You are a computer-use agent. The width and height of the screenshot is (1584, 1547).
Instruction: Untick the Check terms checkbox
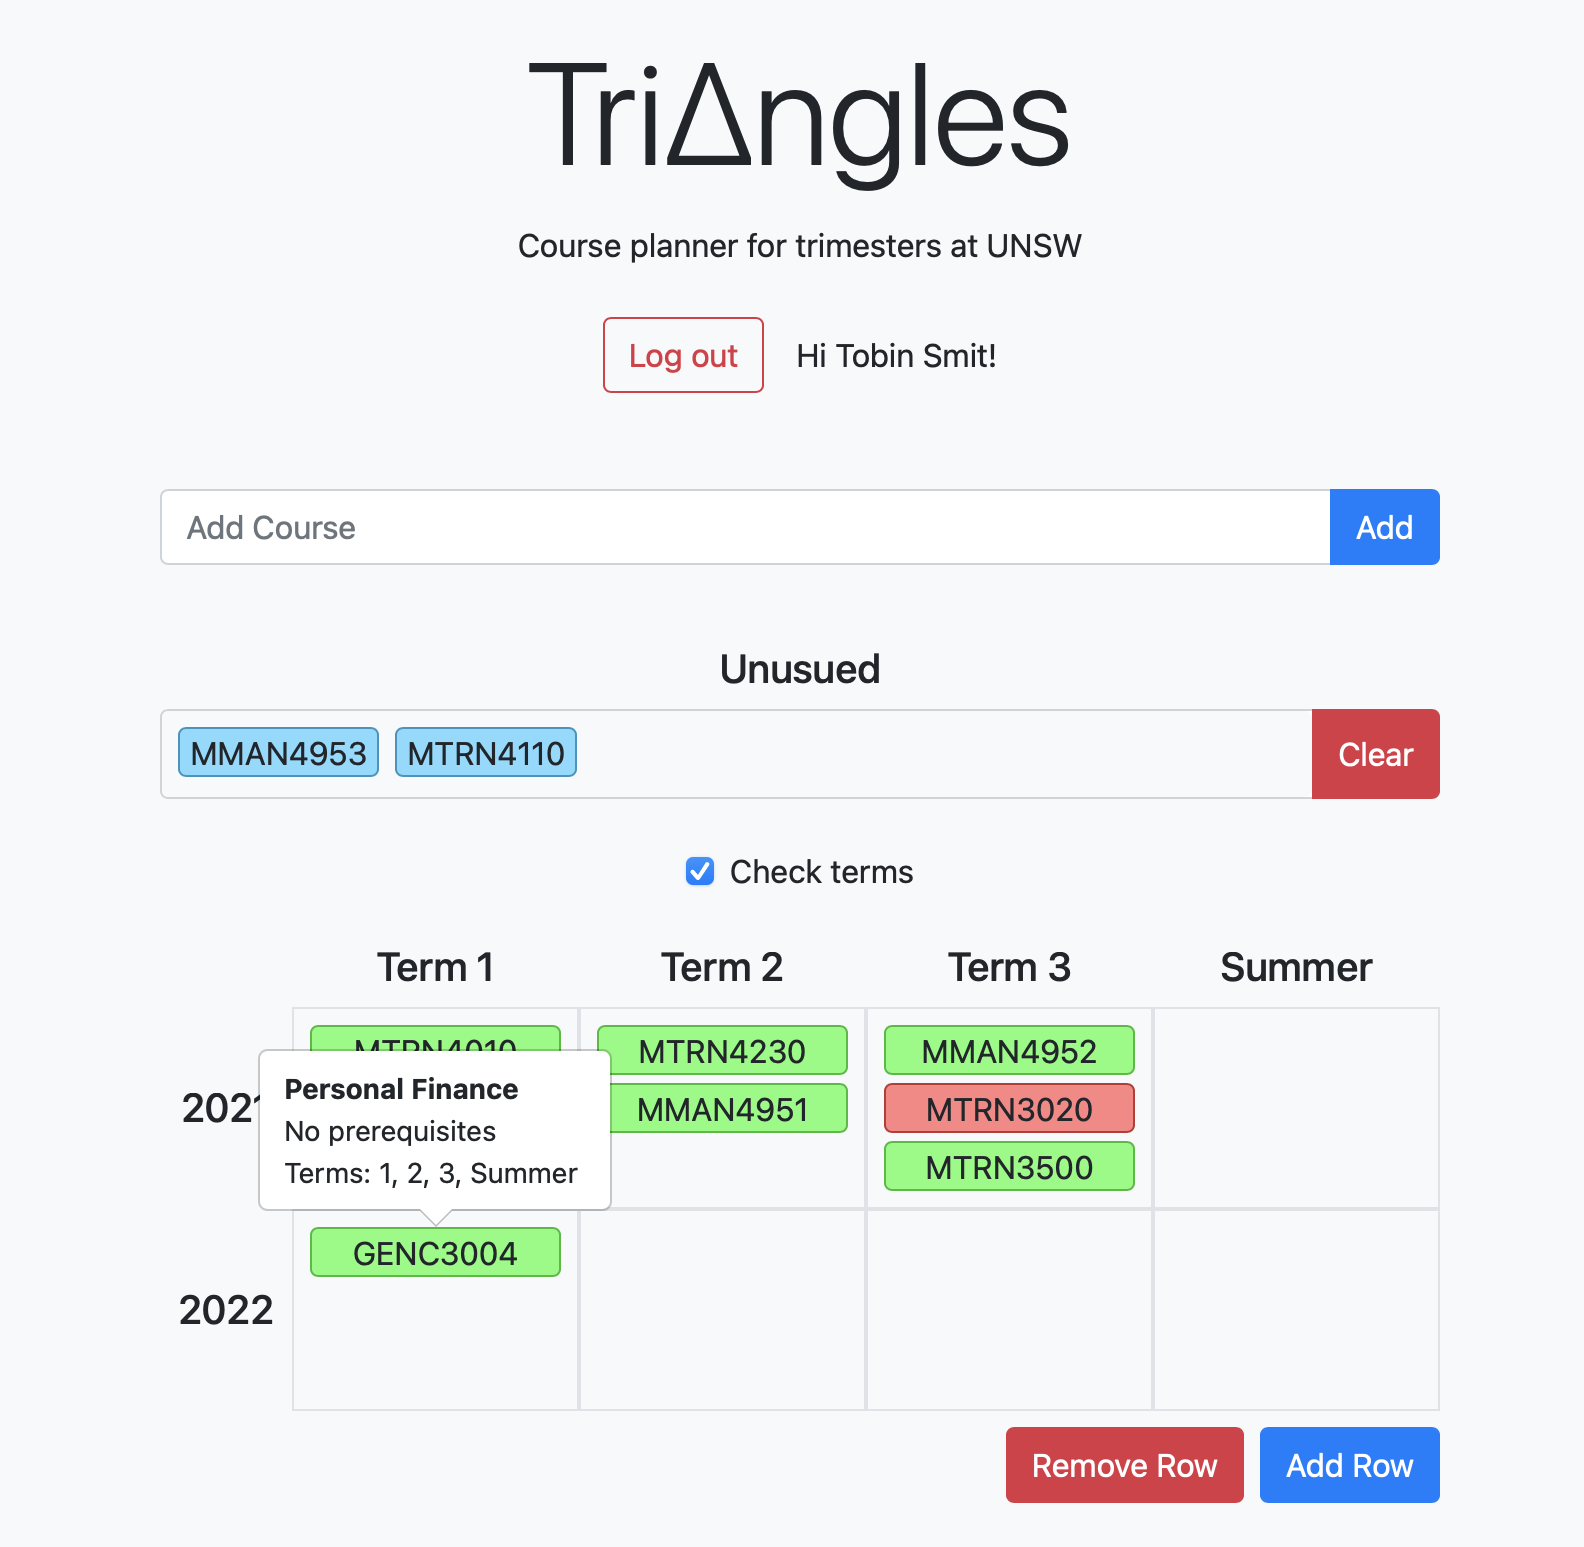tap(700, 872)
